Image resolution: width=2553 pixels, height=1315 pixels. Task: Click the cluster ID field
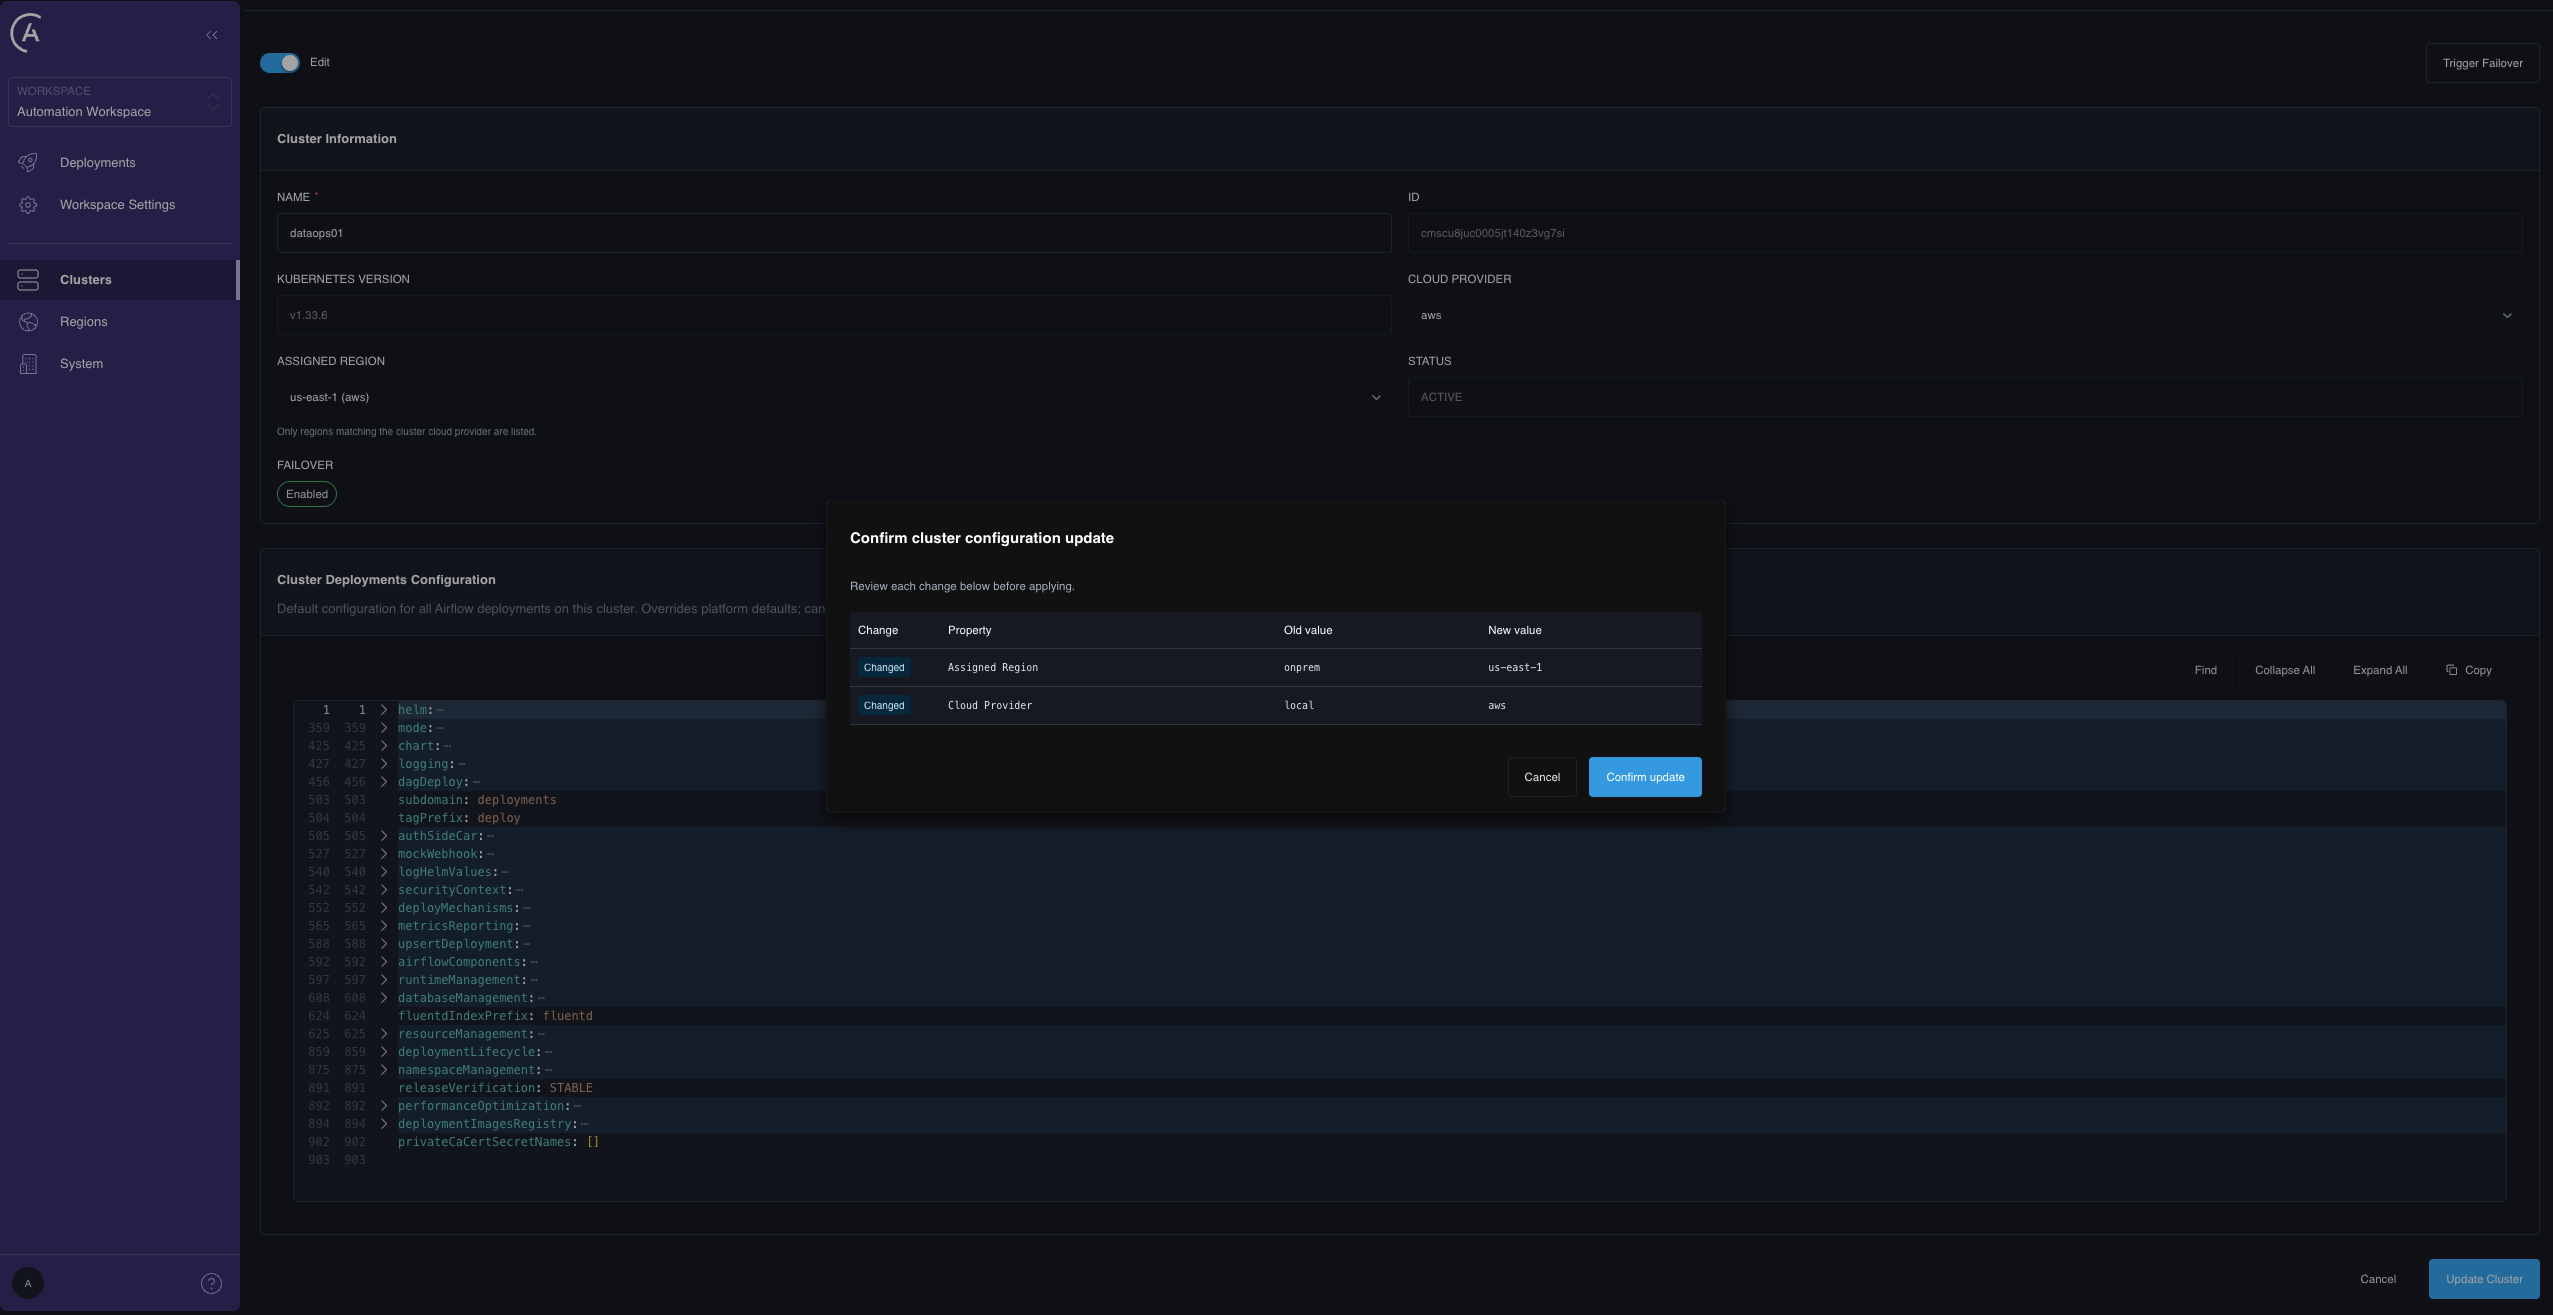[x=1964, y=233]
